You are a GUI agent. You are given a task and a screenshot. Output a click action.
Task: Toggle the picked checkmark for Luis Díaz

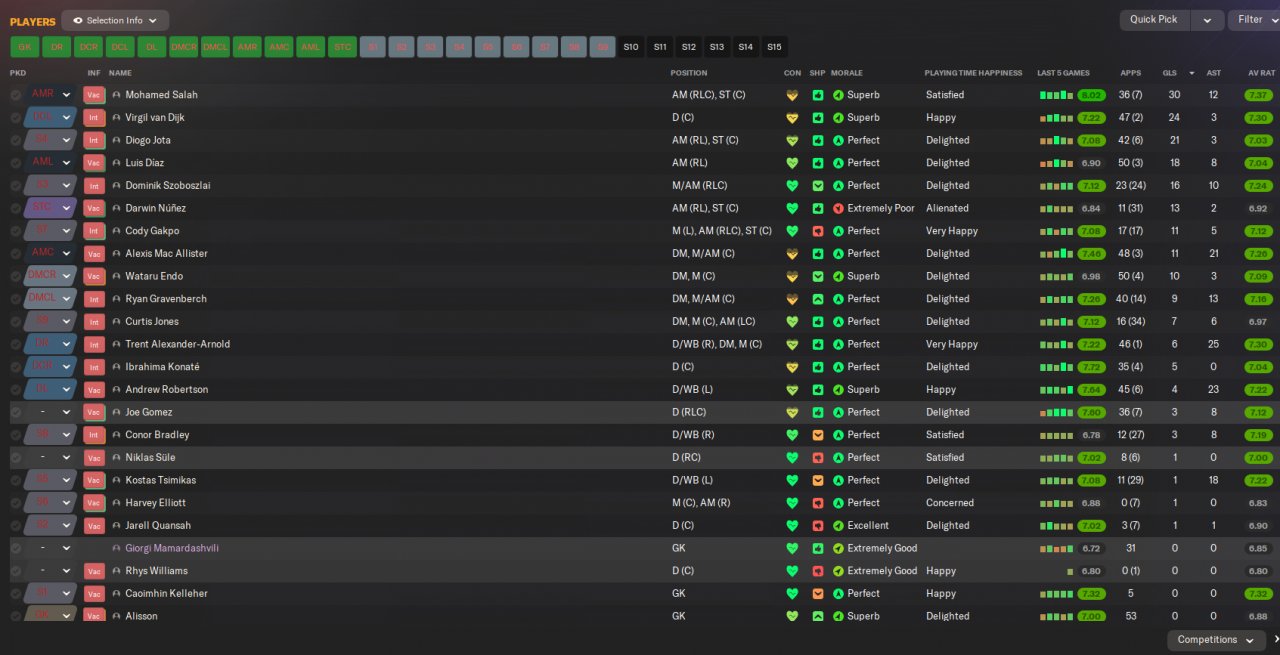pos(16,163)
